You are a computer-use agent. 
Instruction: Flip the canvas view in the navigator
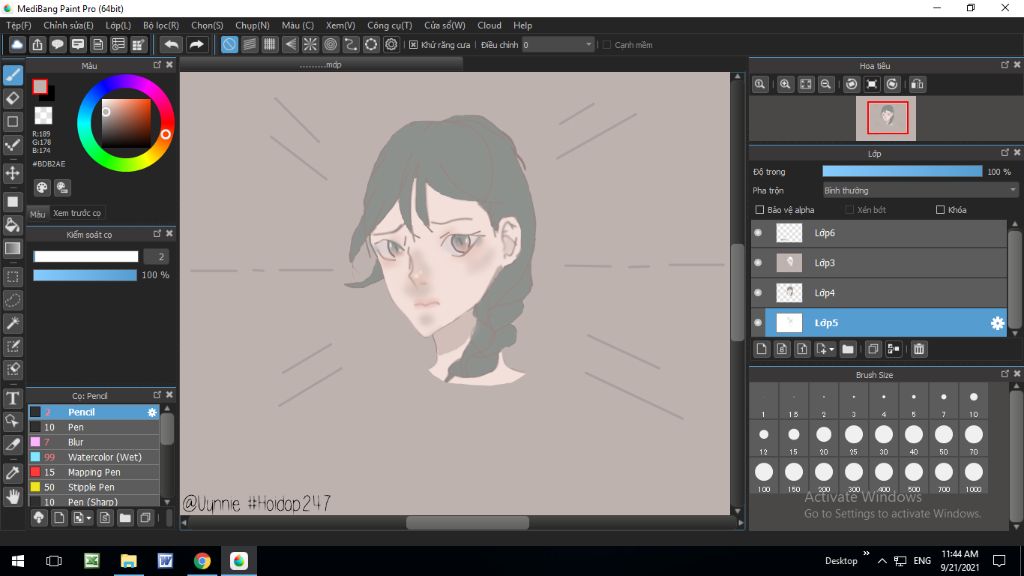(x=918, y=84)
